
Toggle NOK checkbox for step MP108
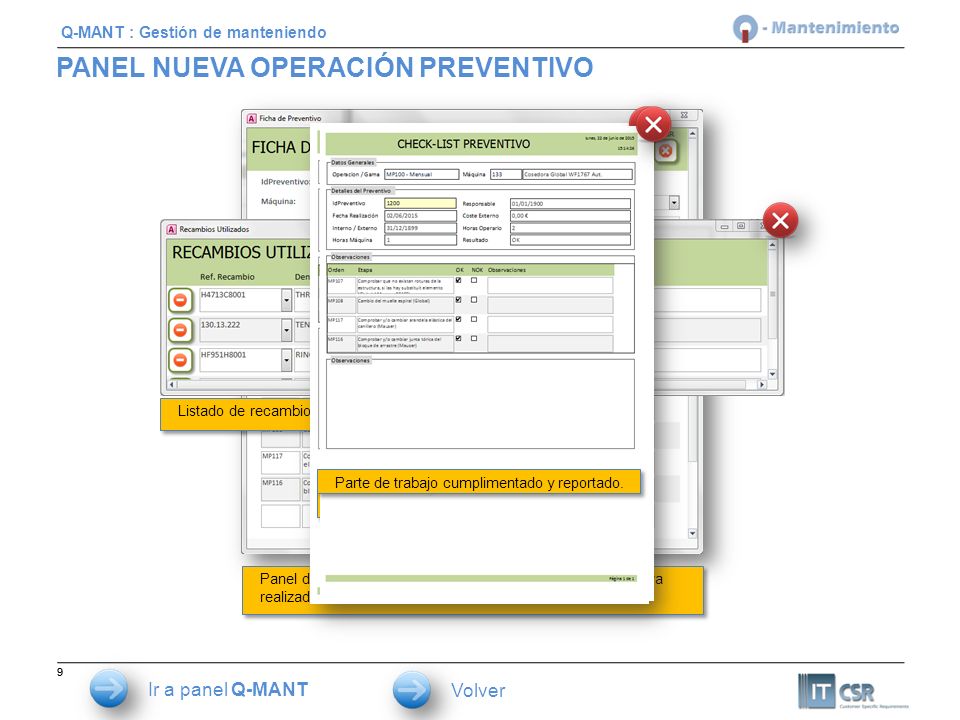[474, 300]
